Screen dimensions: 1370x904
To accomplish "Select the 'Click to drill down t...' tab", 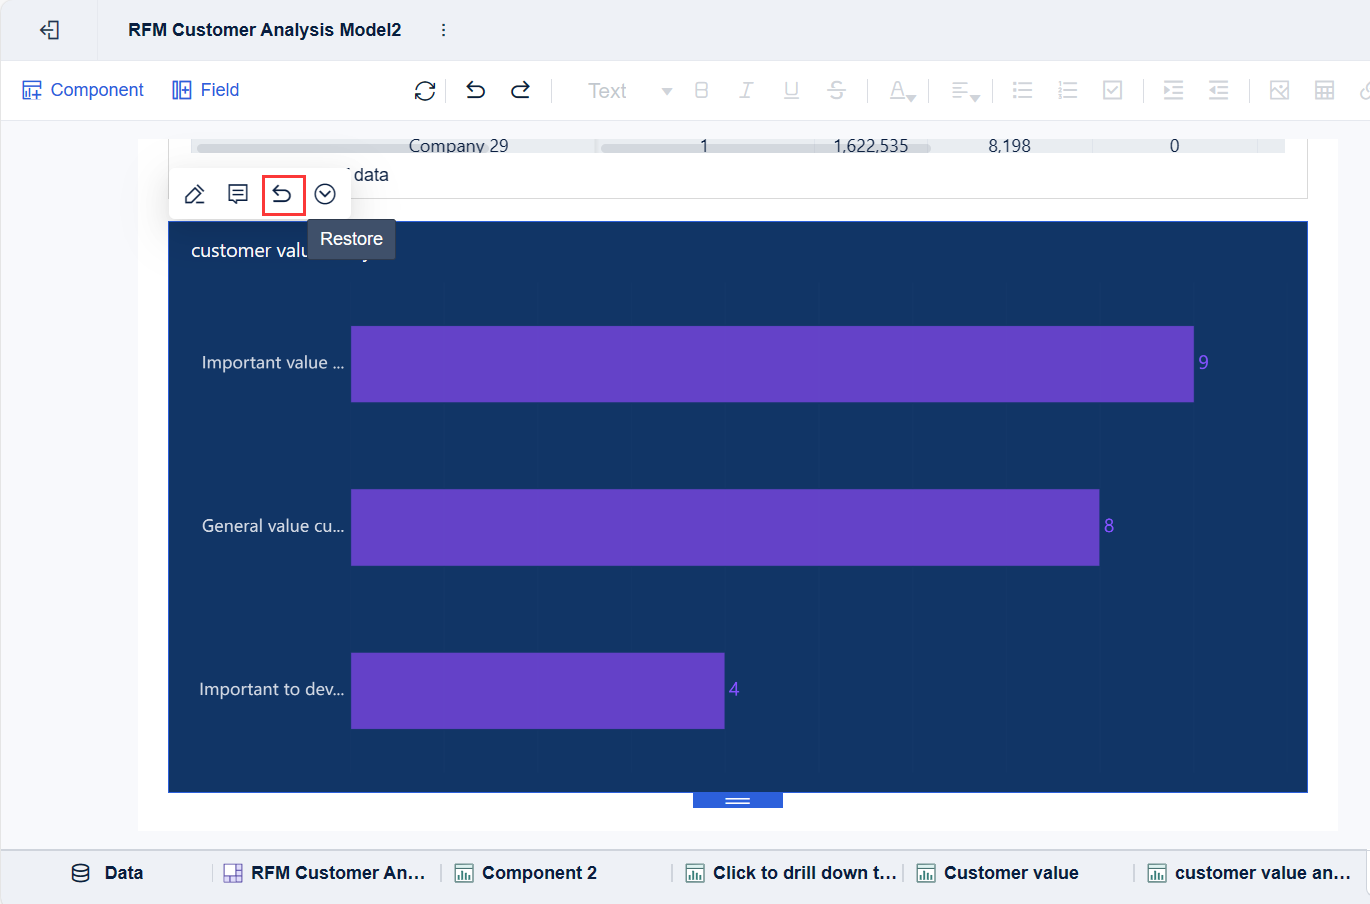I will tap(791, 873).
